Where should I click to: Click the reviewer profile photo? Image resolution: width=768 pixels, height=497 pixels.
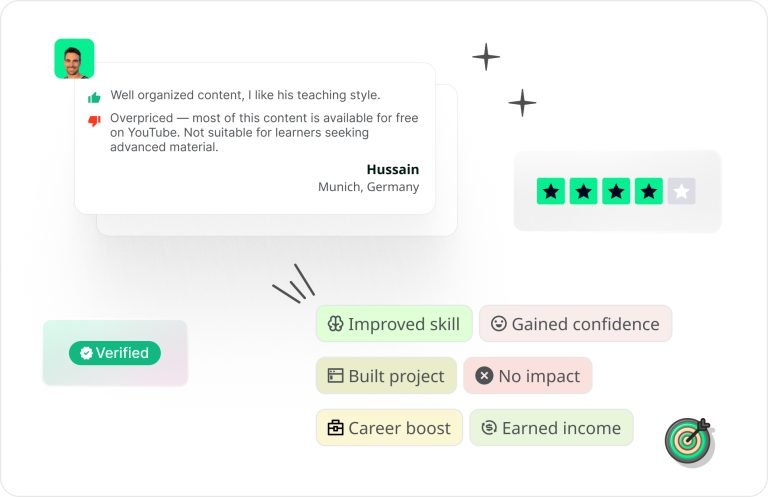click(74, 59)
